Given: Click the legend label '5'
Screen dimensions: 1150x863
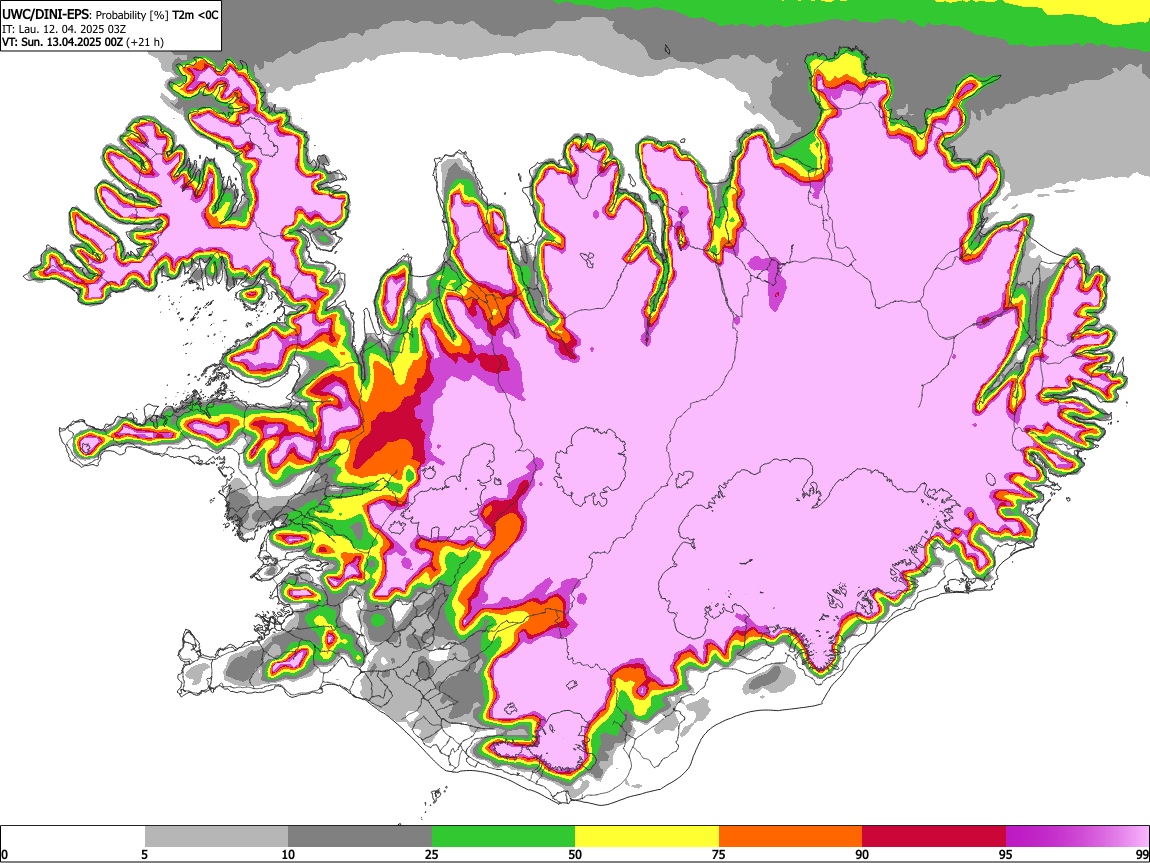Looking at the screenshot, I should [x=144, y=854].
